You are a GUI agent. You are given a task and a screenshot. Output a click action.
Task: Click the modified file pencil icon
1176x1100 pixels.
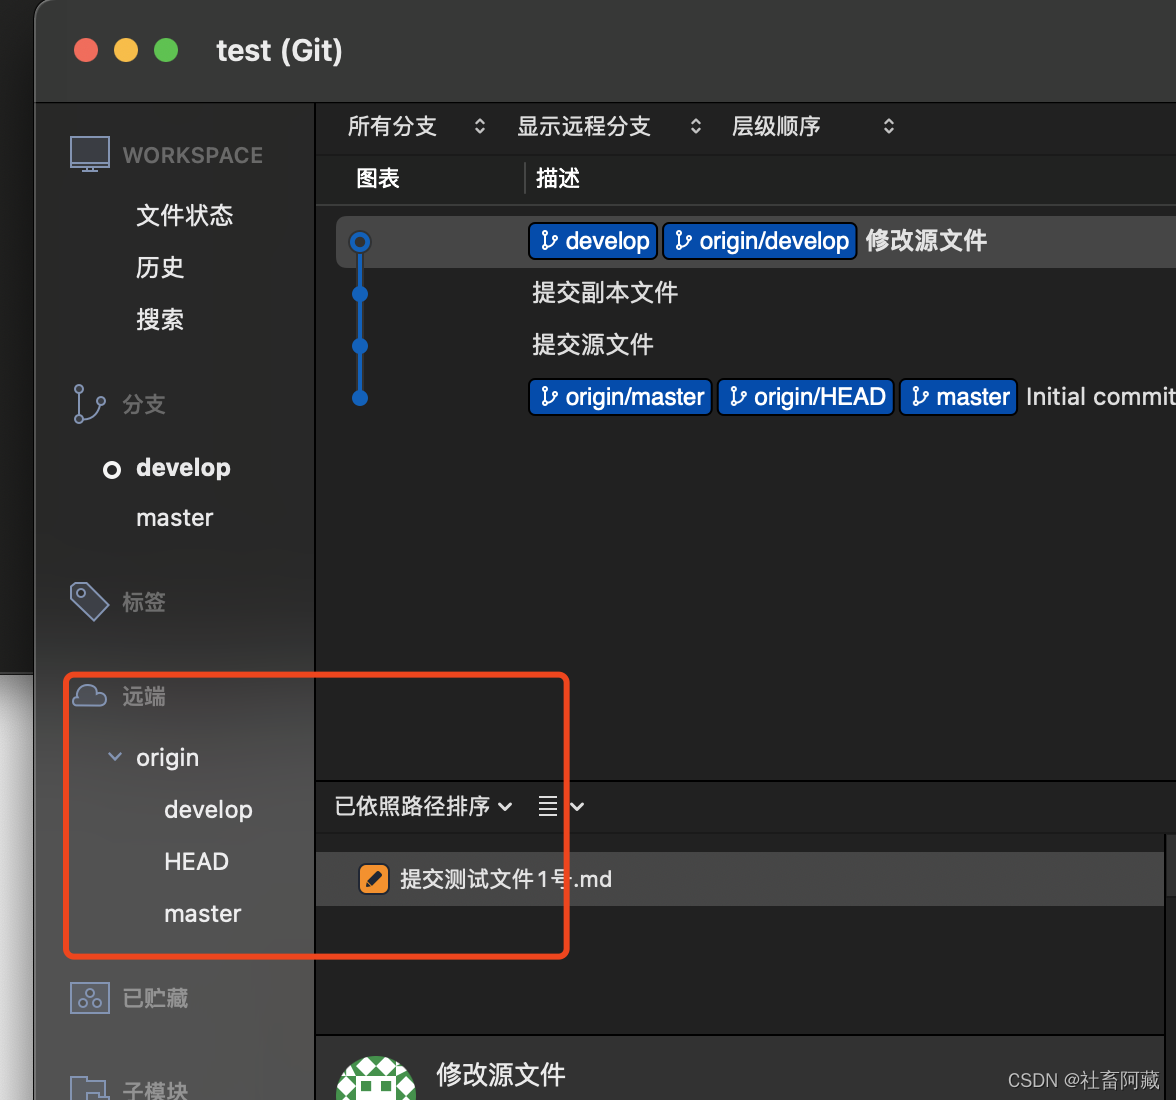(374, 879)
